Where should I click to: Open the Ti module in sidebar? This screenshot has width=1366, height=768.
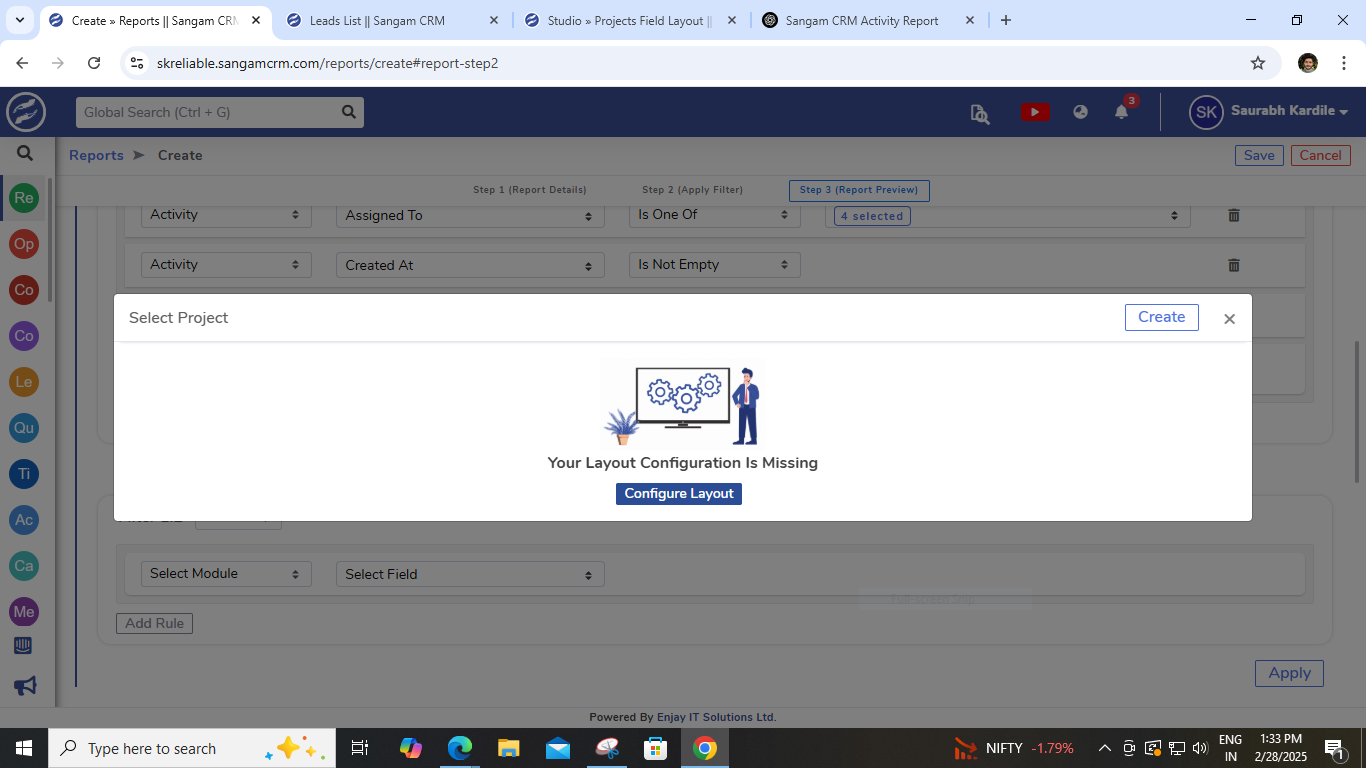(24, 474)
